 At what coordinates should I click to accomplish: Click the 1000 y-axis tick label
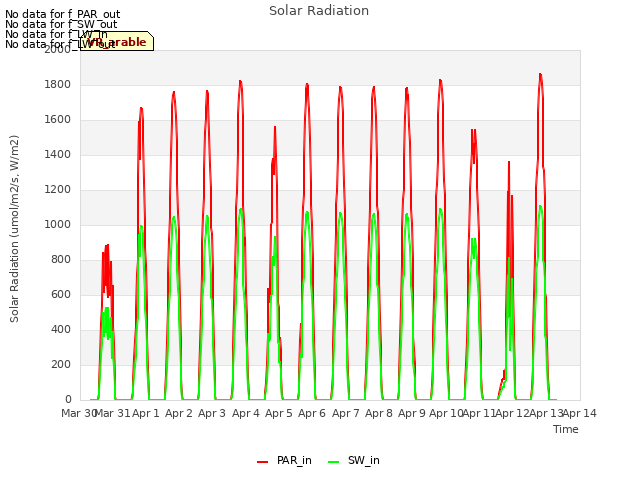pyautogui.click(x=58, y=224)
